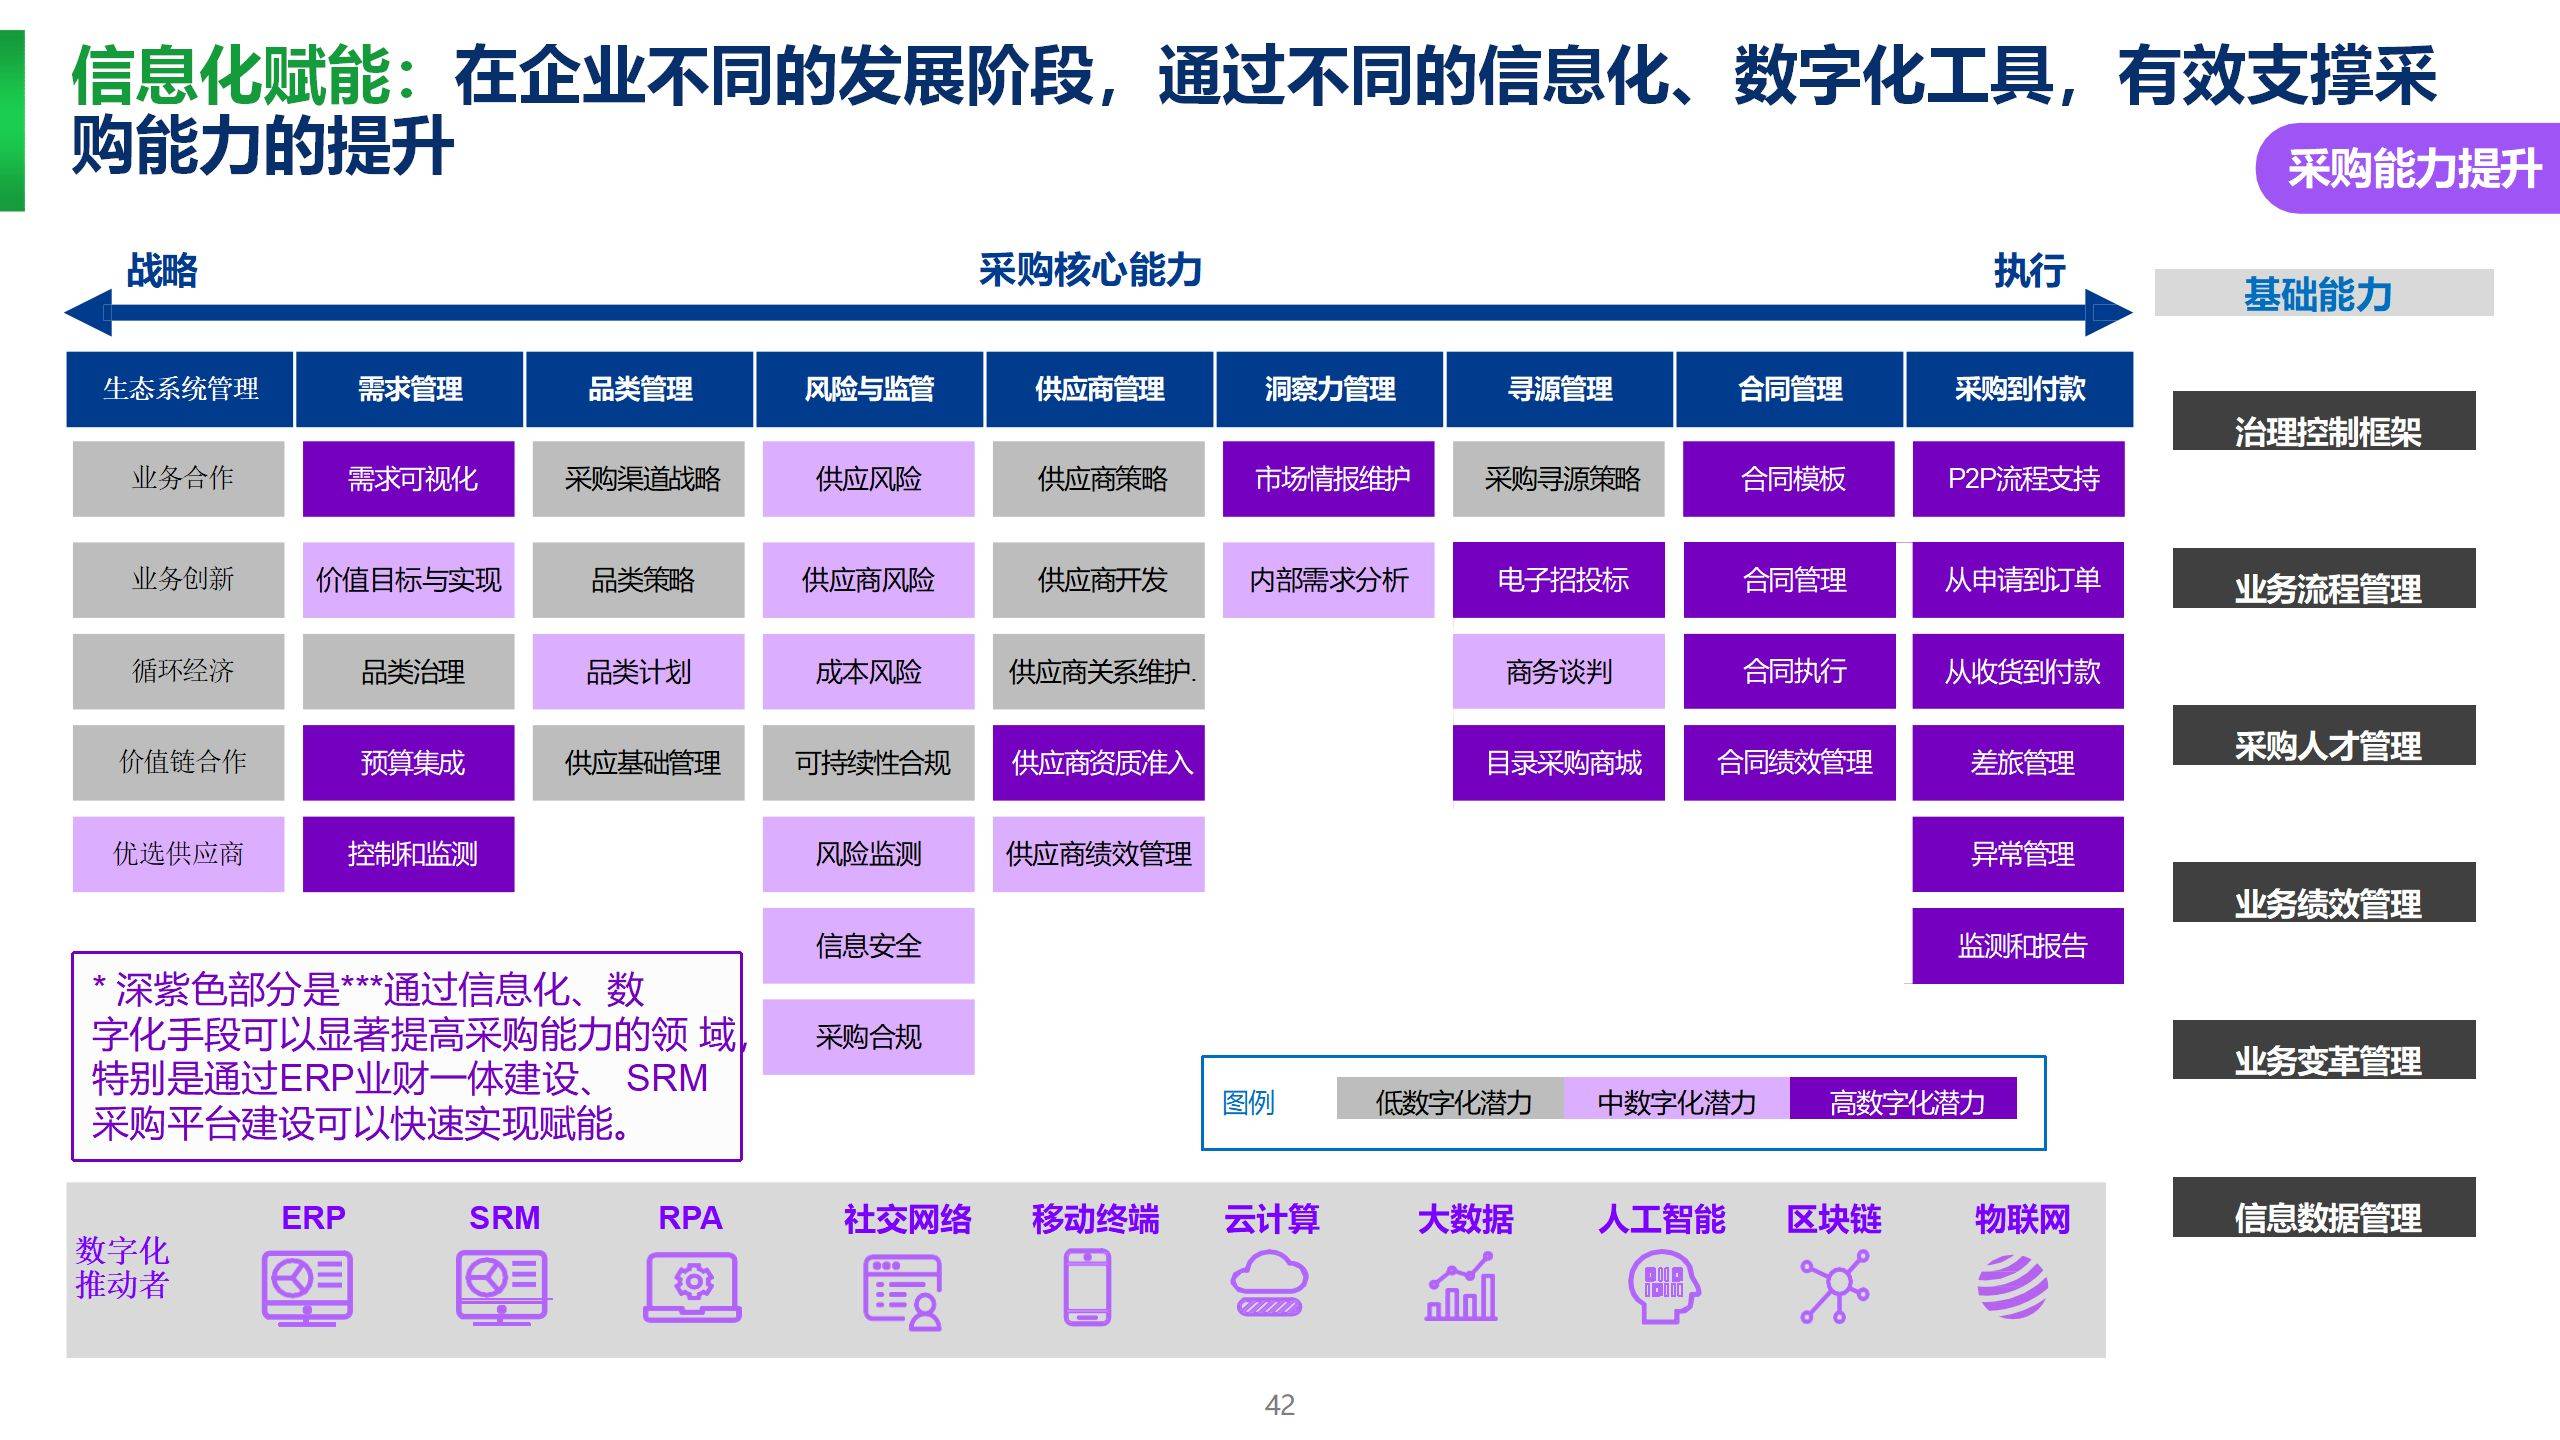Select the 风险与监管 column header
The image size is (2560, 1440).
click(x=869, y=389)
